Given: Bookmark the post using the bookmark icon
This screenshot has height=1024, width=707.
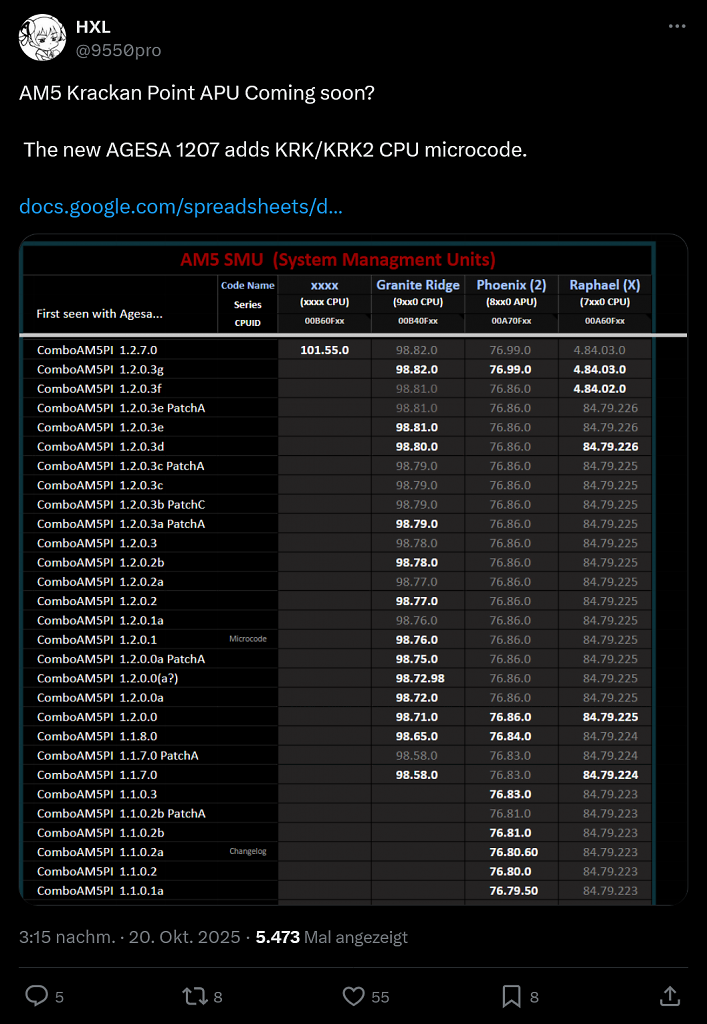Looking at the screenshot, I should click(x=511, y=996).
